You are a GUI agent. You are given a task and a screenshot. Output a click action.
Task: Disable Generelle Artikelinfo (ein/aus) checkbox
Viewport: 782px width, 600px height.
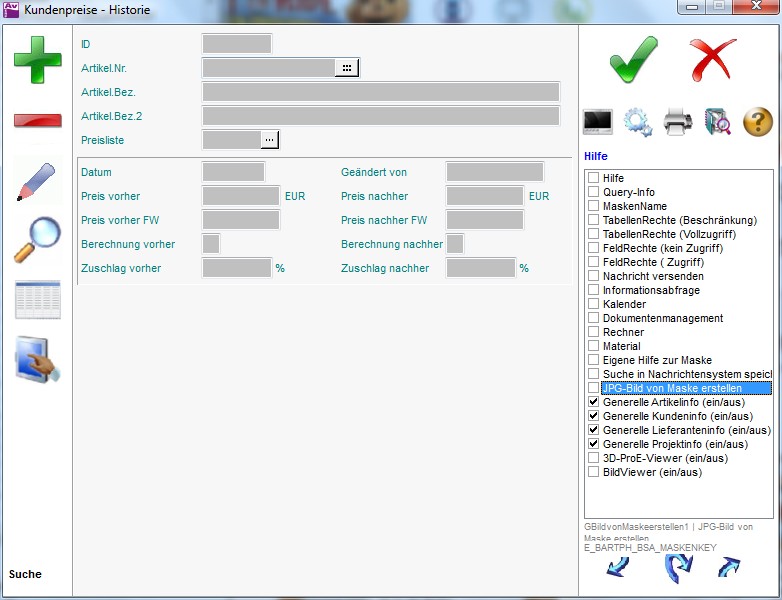pyautogui.click(x=594, y=402)
